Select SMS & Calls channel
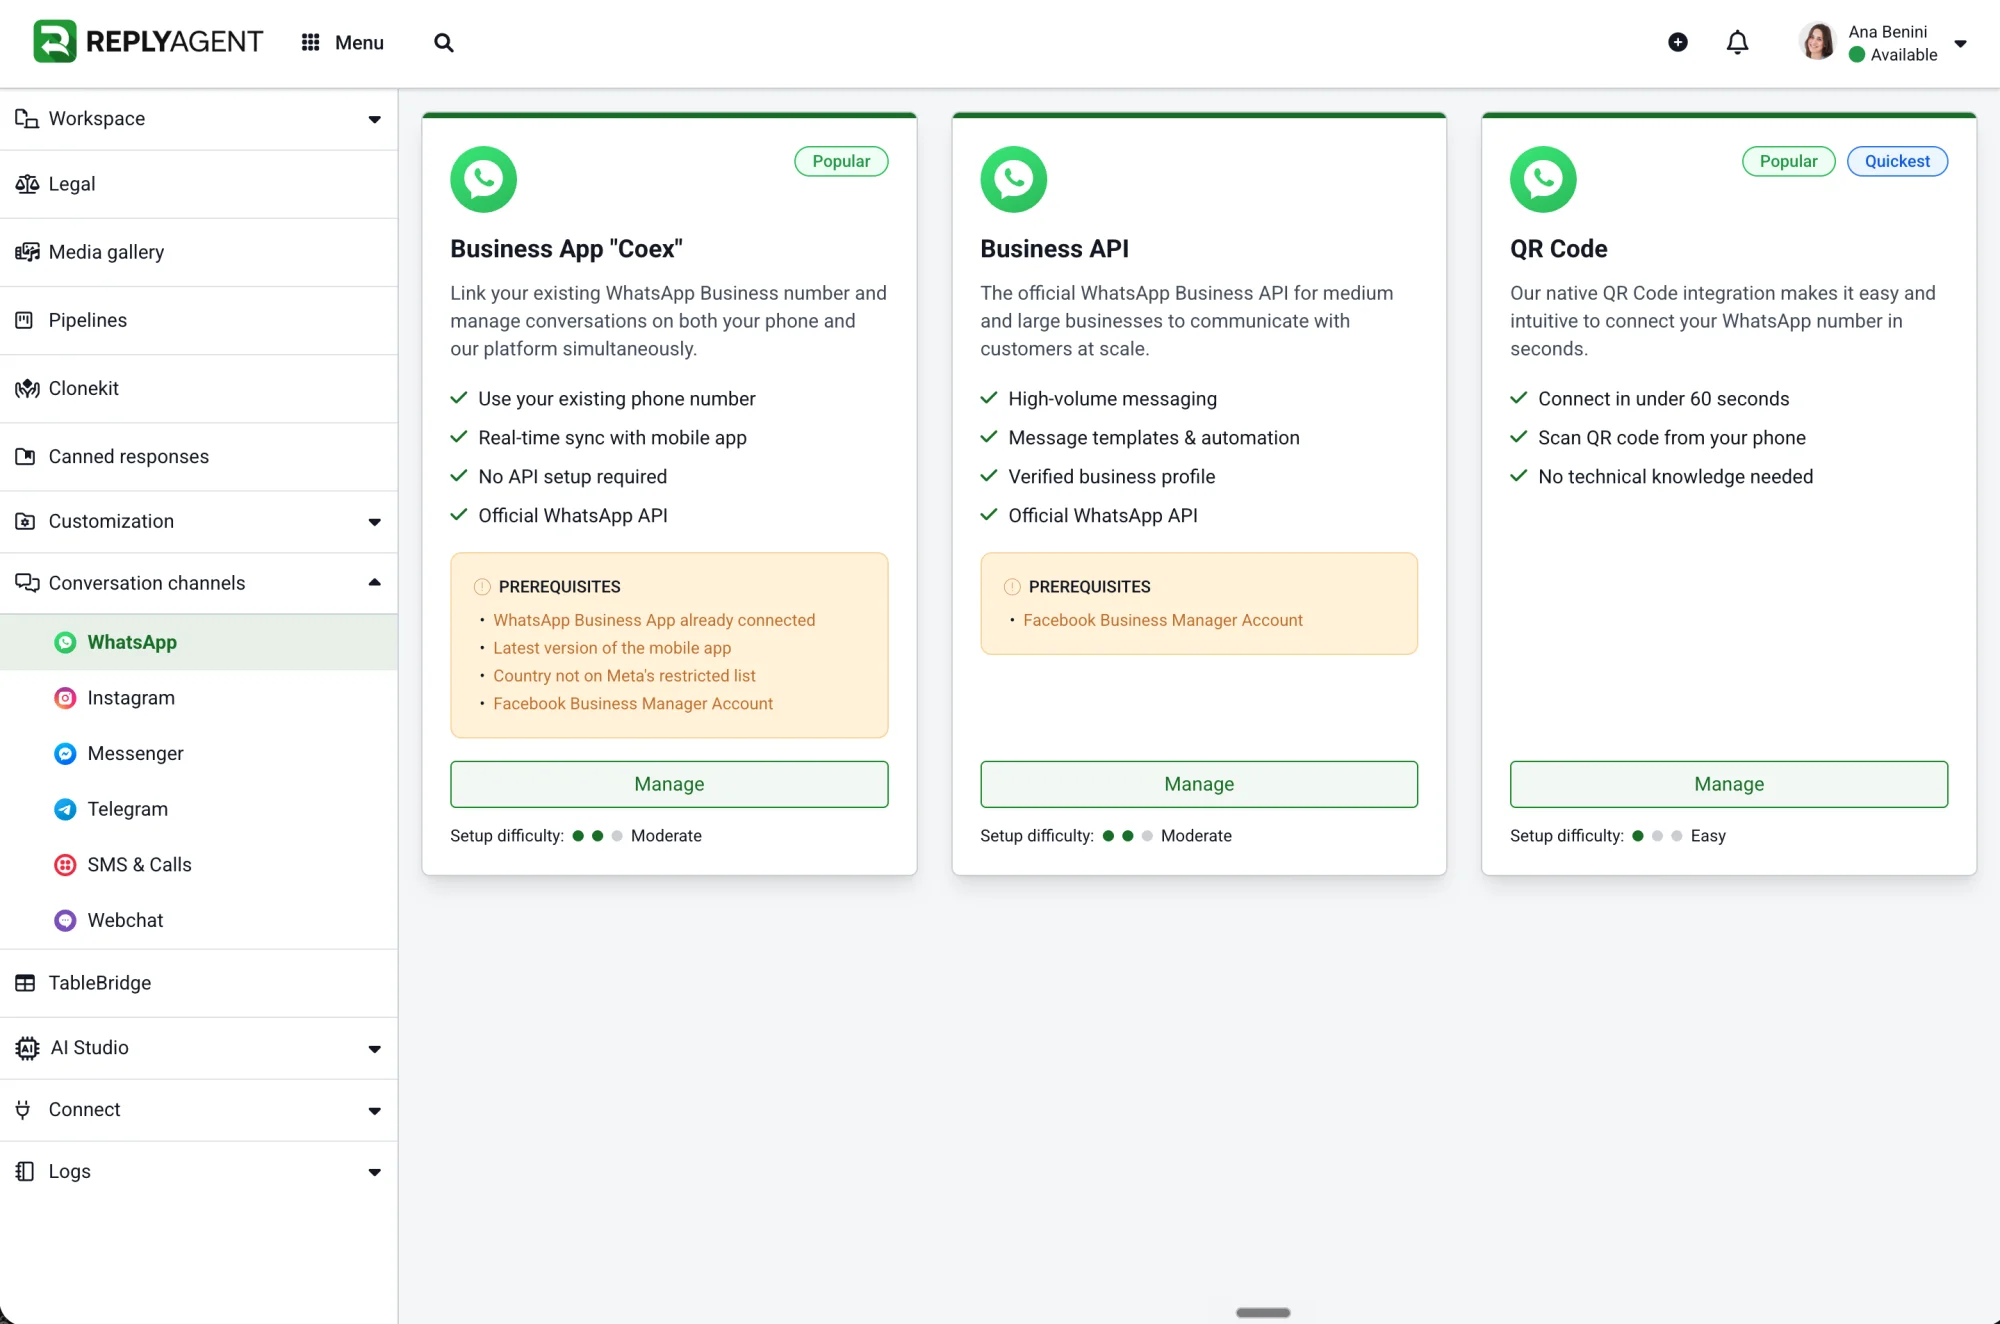Image resolution: width=2000 pixels, height=1324 pixels. click(199, 865)
